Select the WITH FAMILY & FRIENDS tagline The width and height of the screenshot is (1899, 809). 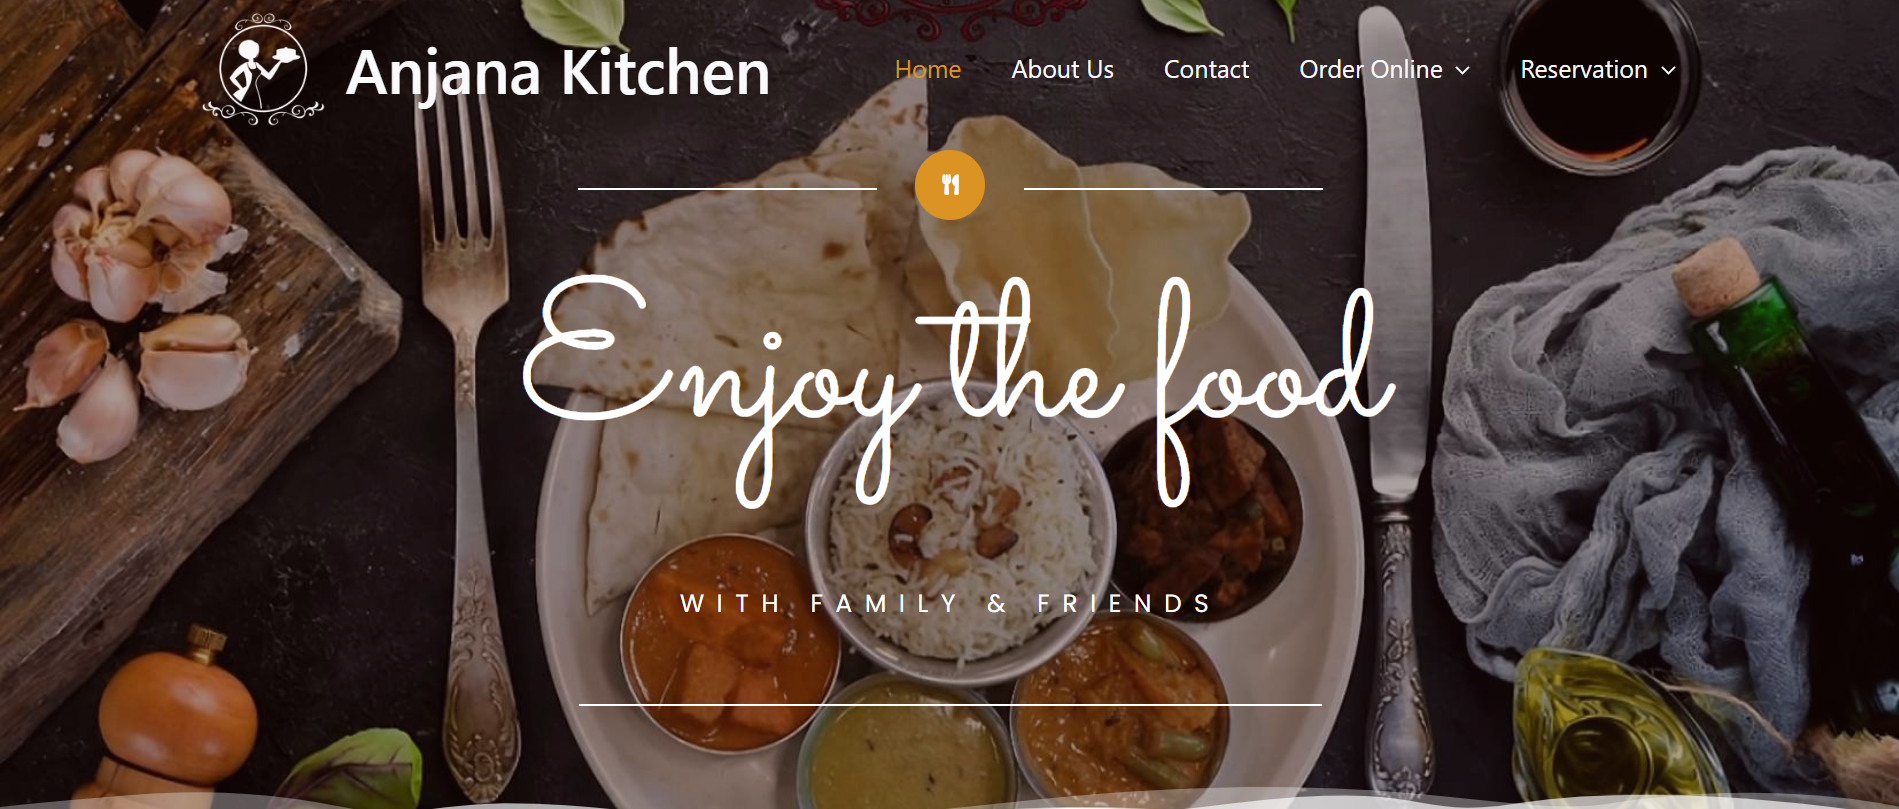946,603
